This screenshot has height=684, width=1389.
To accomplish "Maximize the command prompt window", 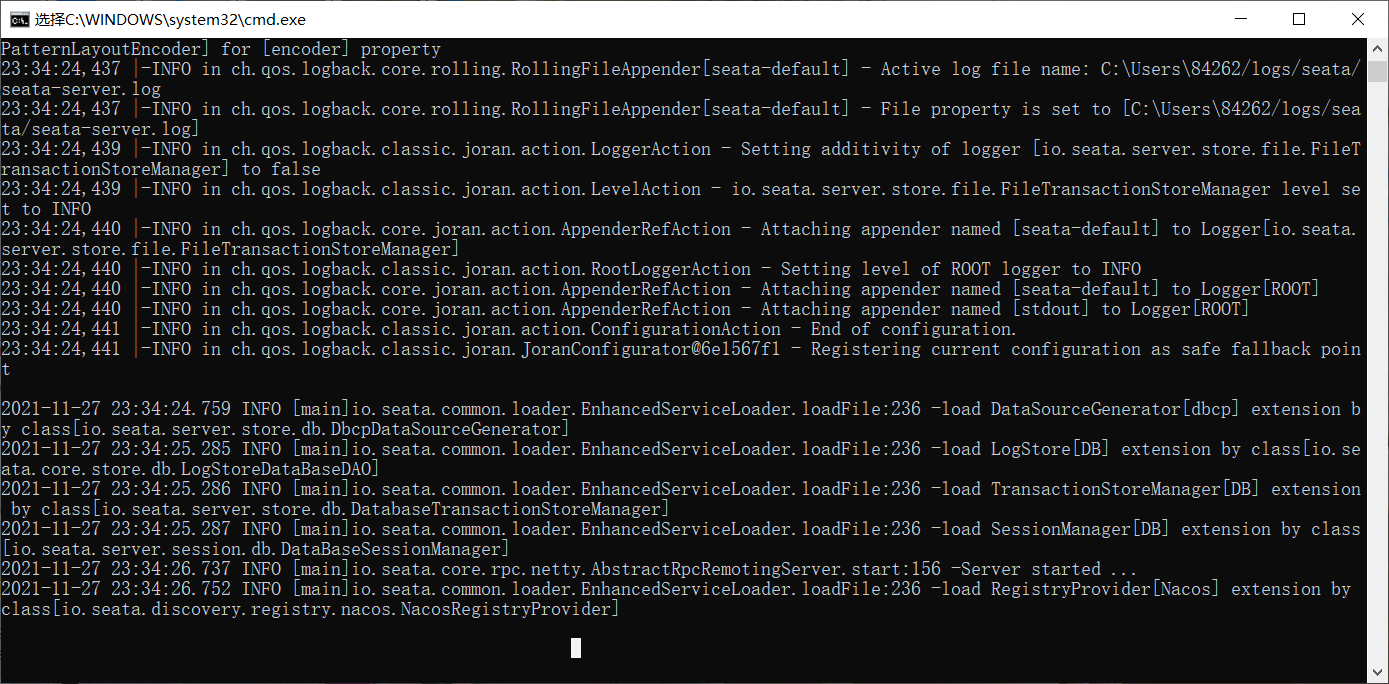I will click(x=1298, y=19).
